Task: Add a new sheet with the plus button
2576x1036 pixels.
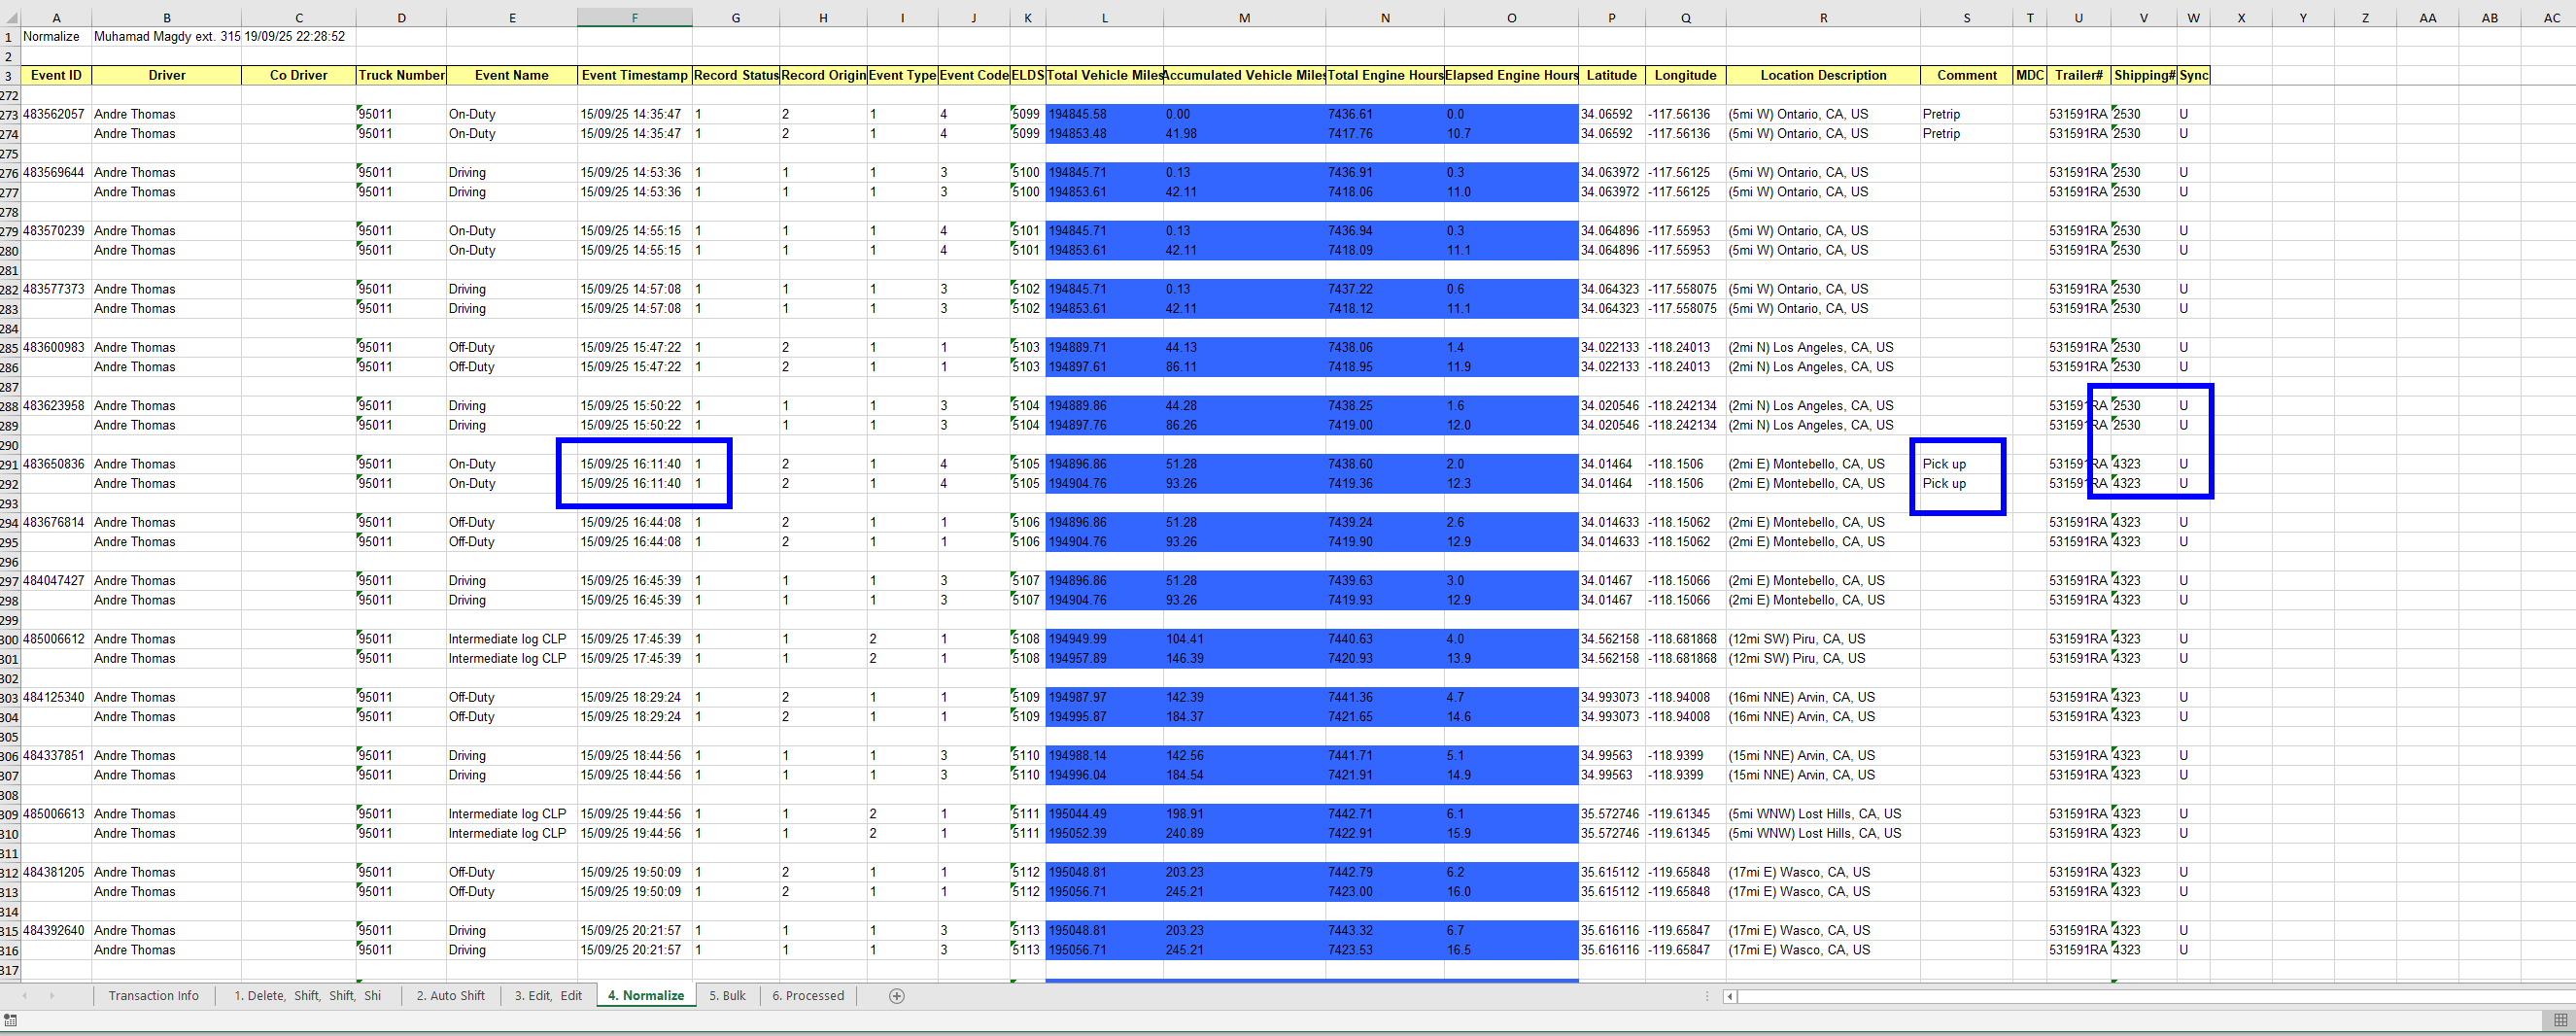Action: click(x=897, y=995)
